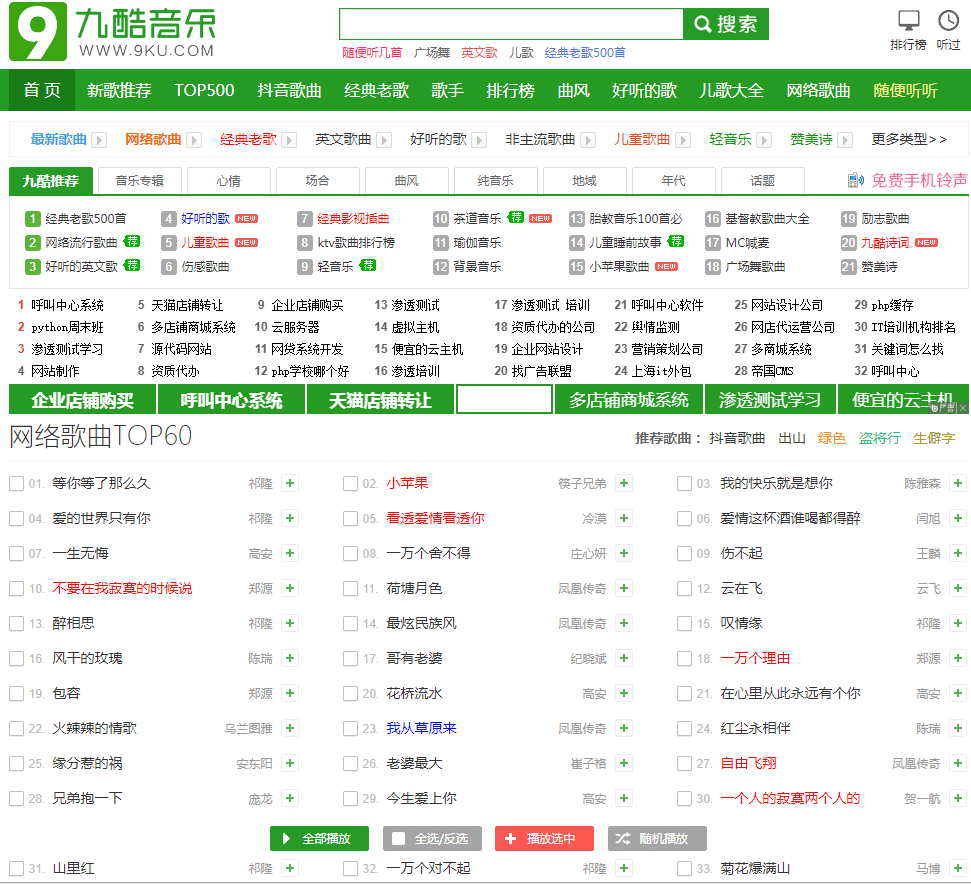Open 更多类型 to show more categories
Image resolution: width=971 pixels, height=884 pixels.
coord(909,140)
